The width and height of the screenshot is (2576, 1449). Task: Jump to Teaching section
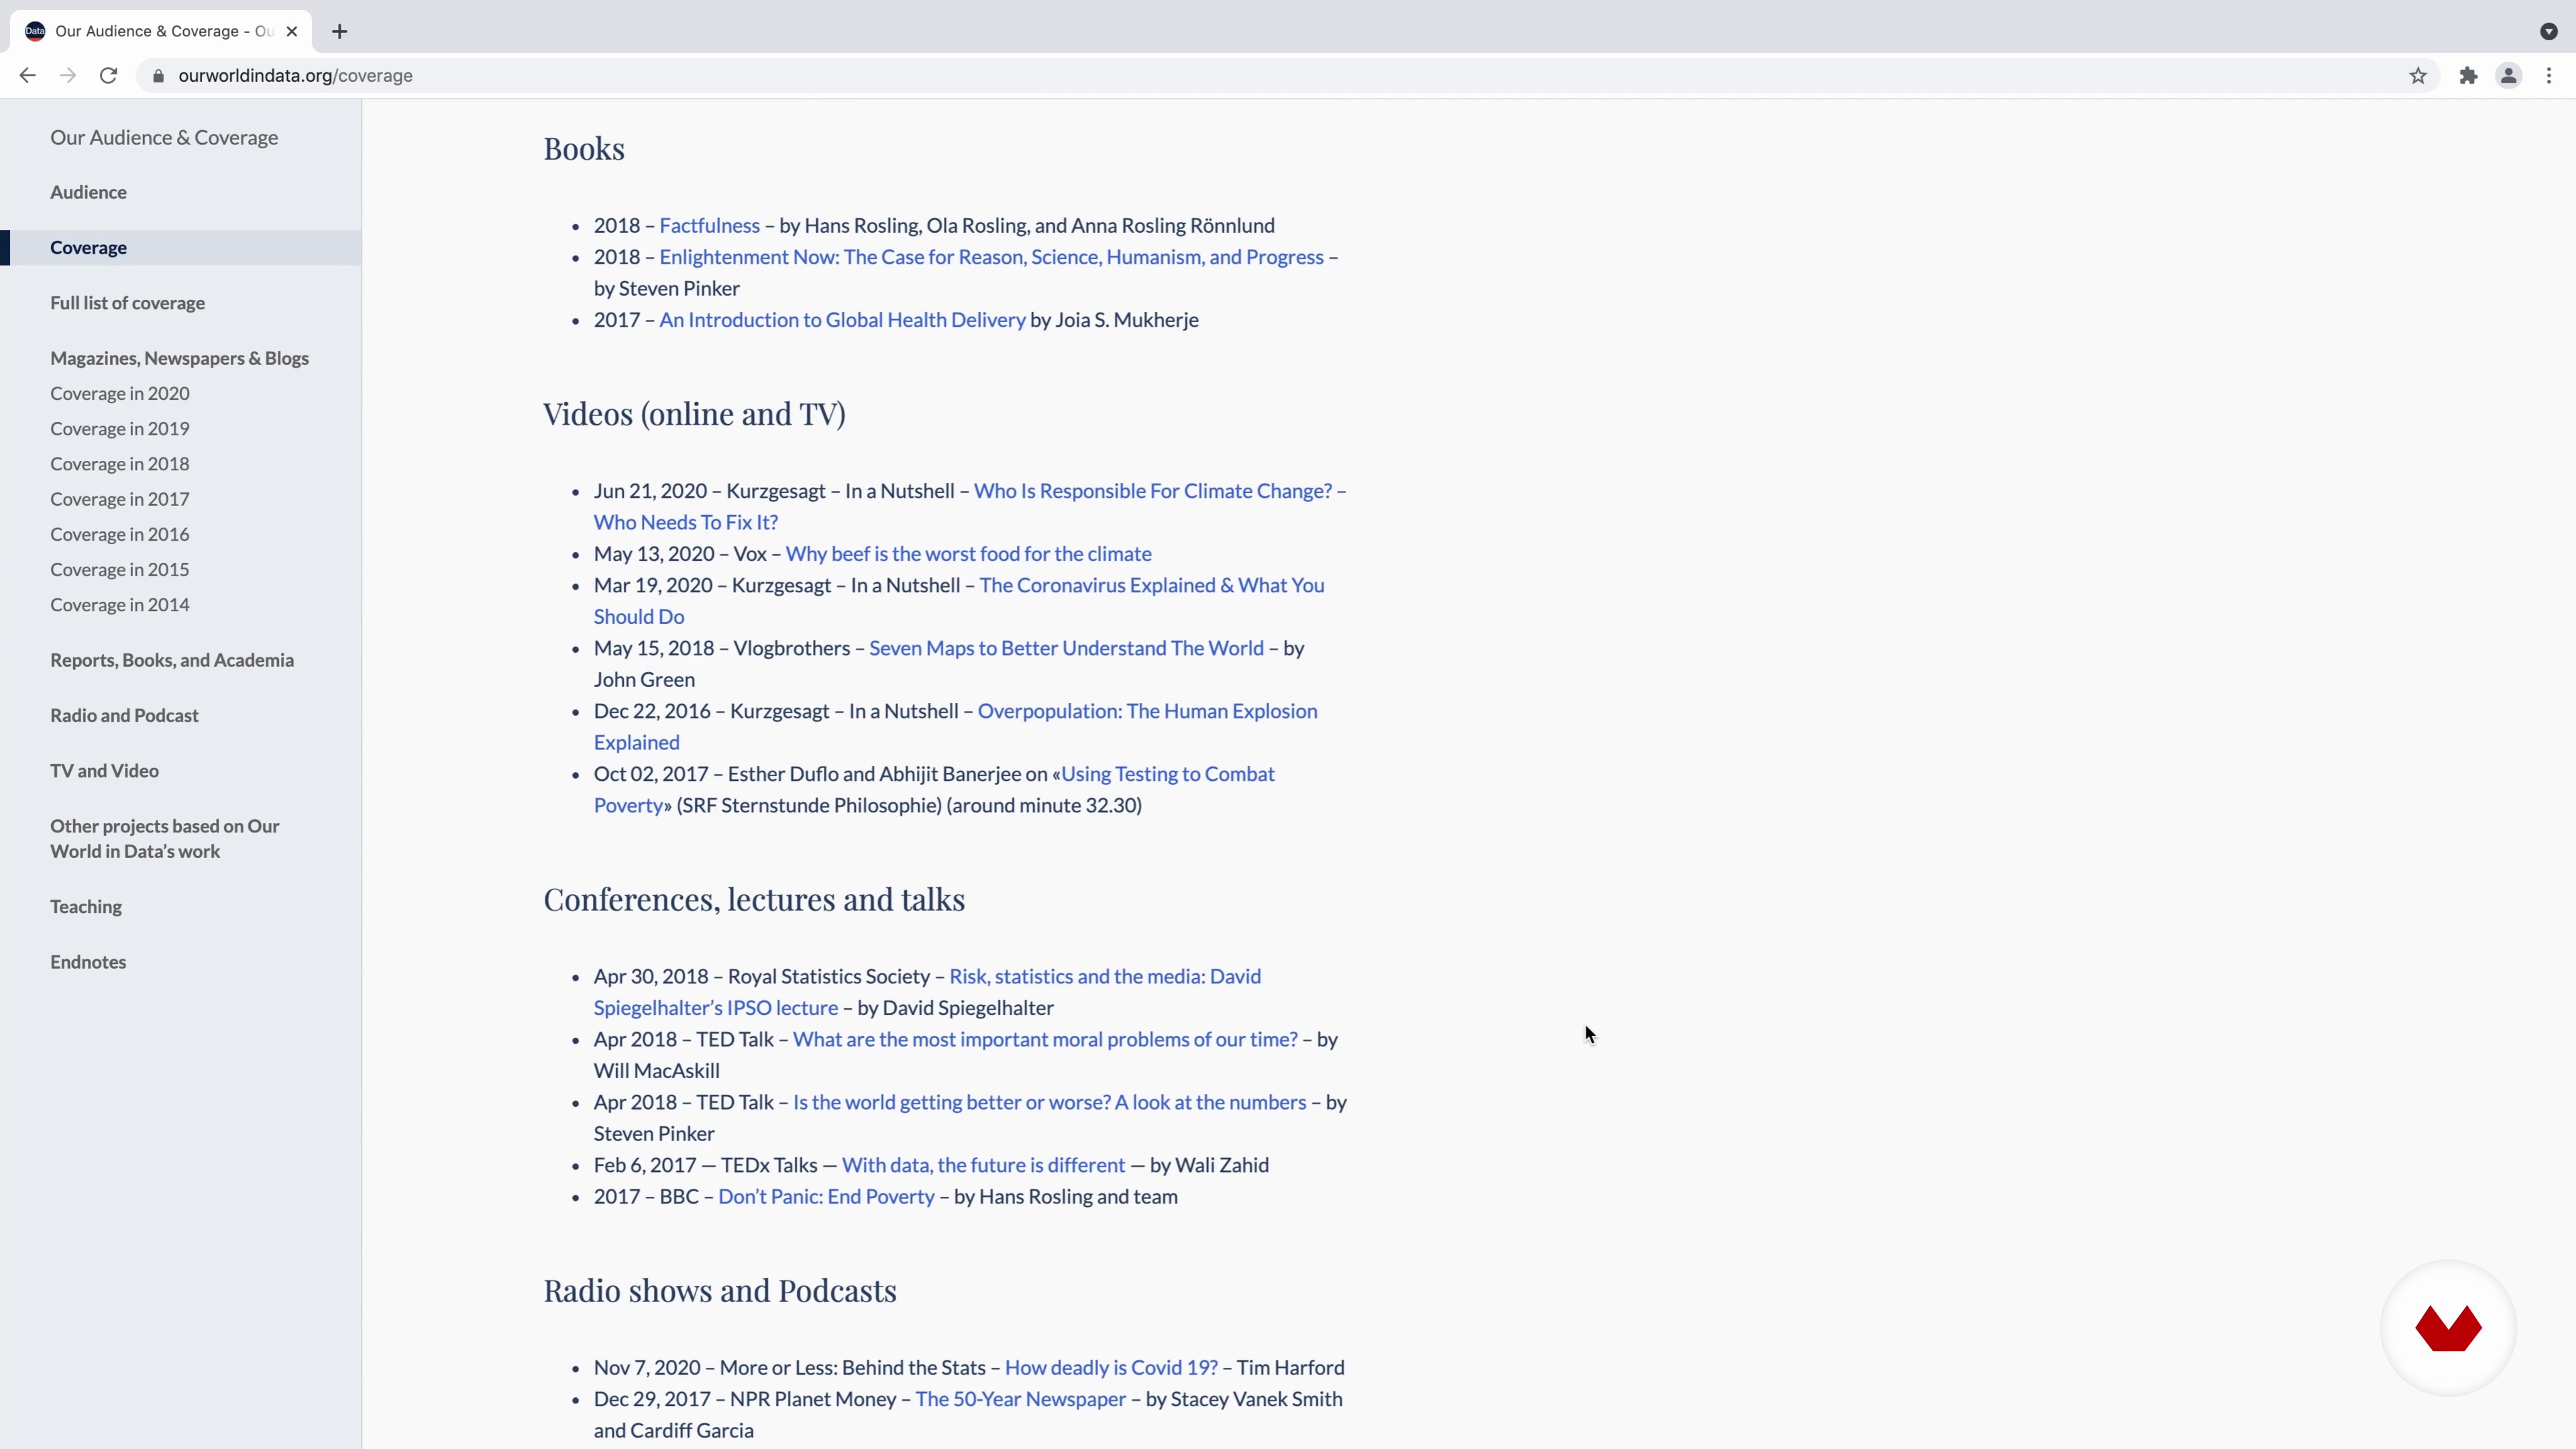(x=86, y=906)
